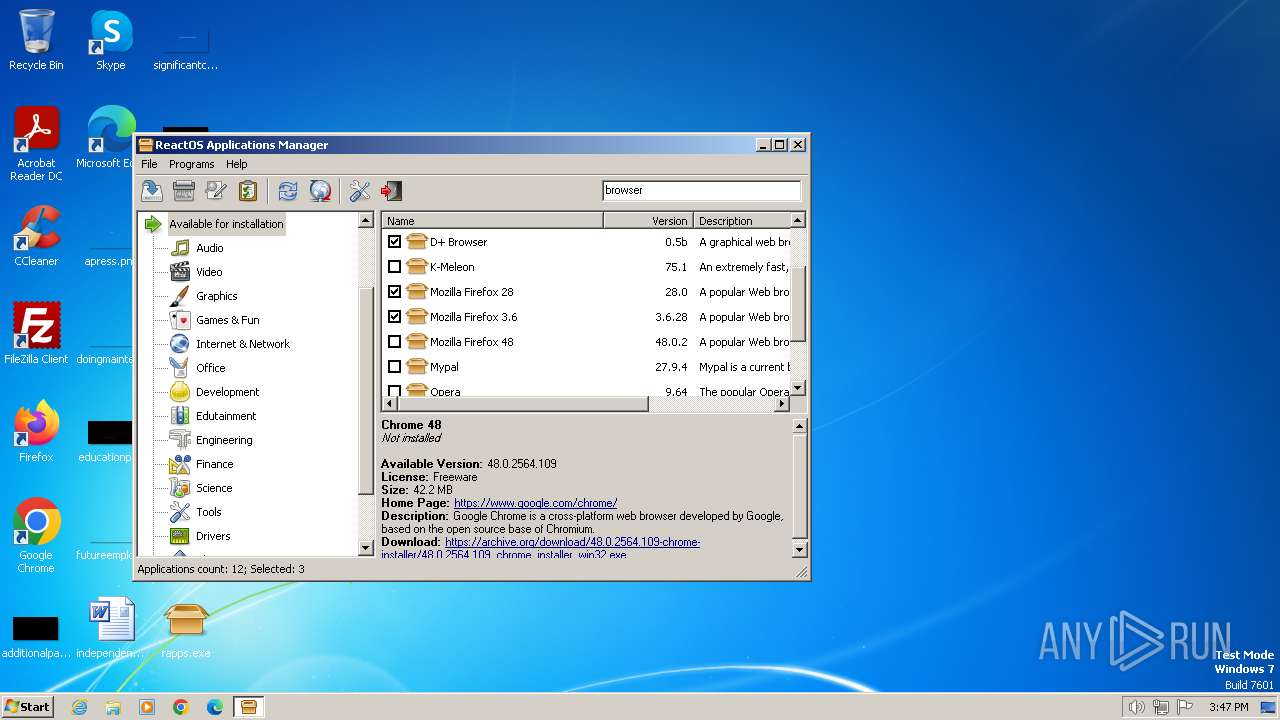This screenshot has width=1280, height=720.
Task: Click app list scrollbar down arrow
Action: point(797,388)
